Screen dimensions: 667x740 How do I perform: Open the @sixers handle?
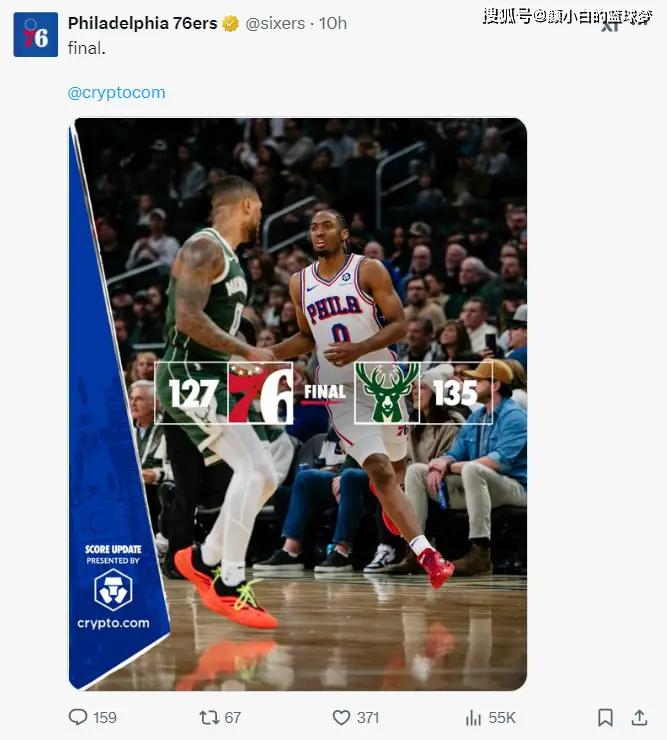click(275, 24)
